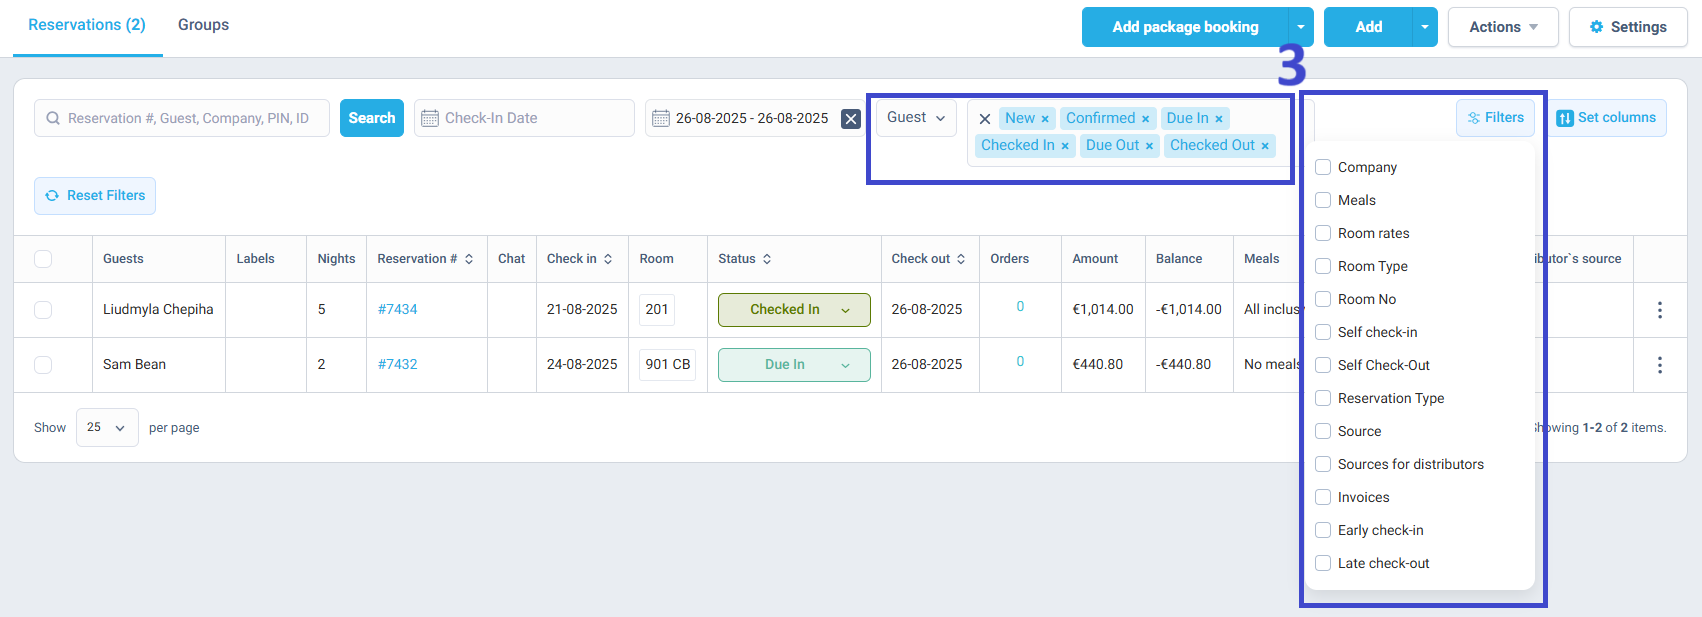This screenshot has width=1702, height=617.
Task: Expand the Add button dropdown arrow
Action: coord(1425,27)
